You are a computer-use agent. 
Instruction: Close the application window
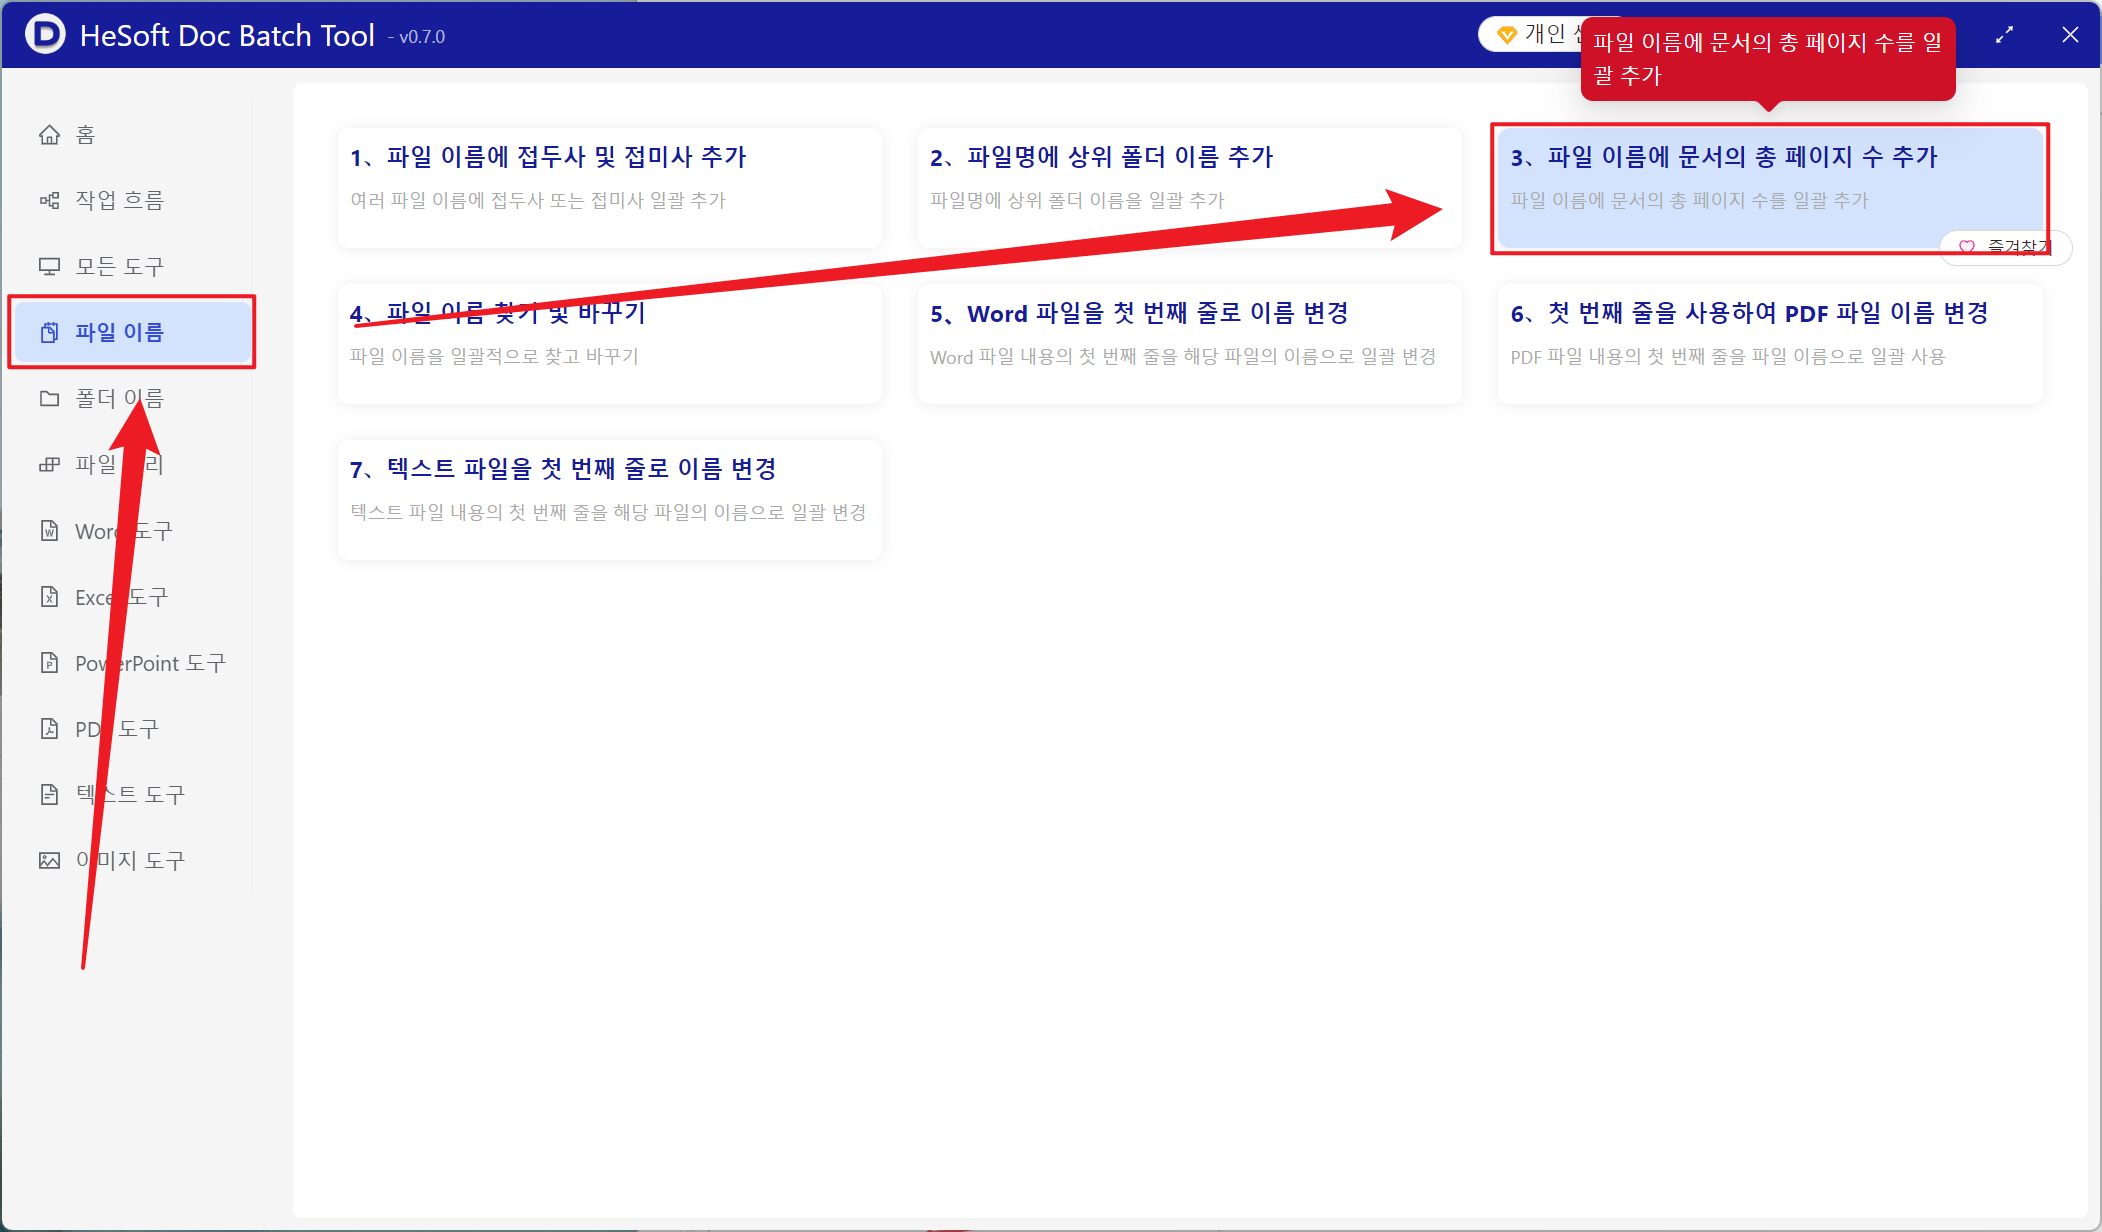2070,35
